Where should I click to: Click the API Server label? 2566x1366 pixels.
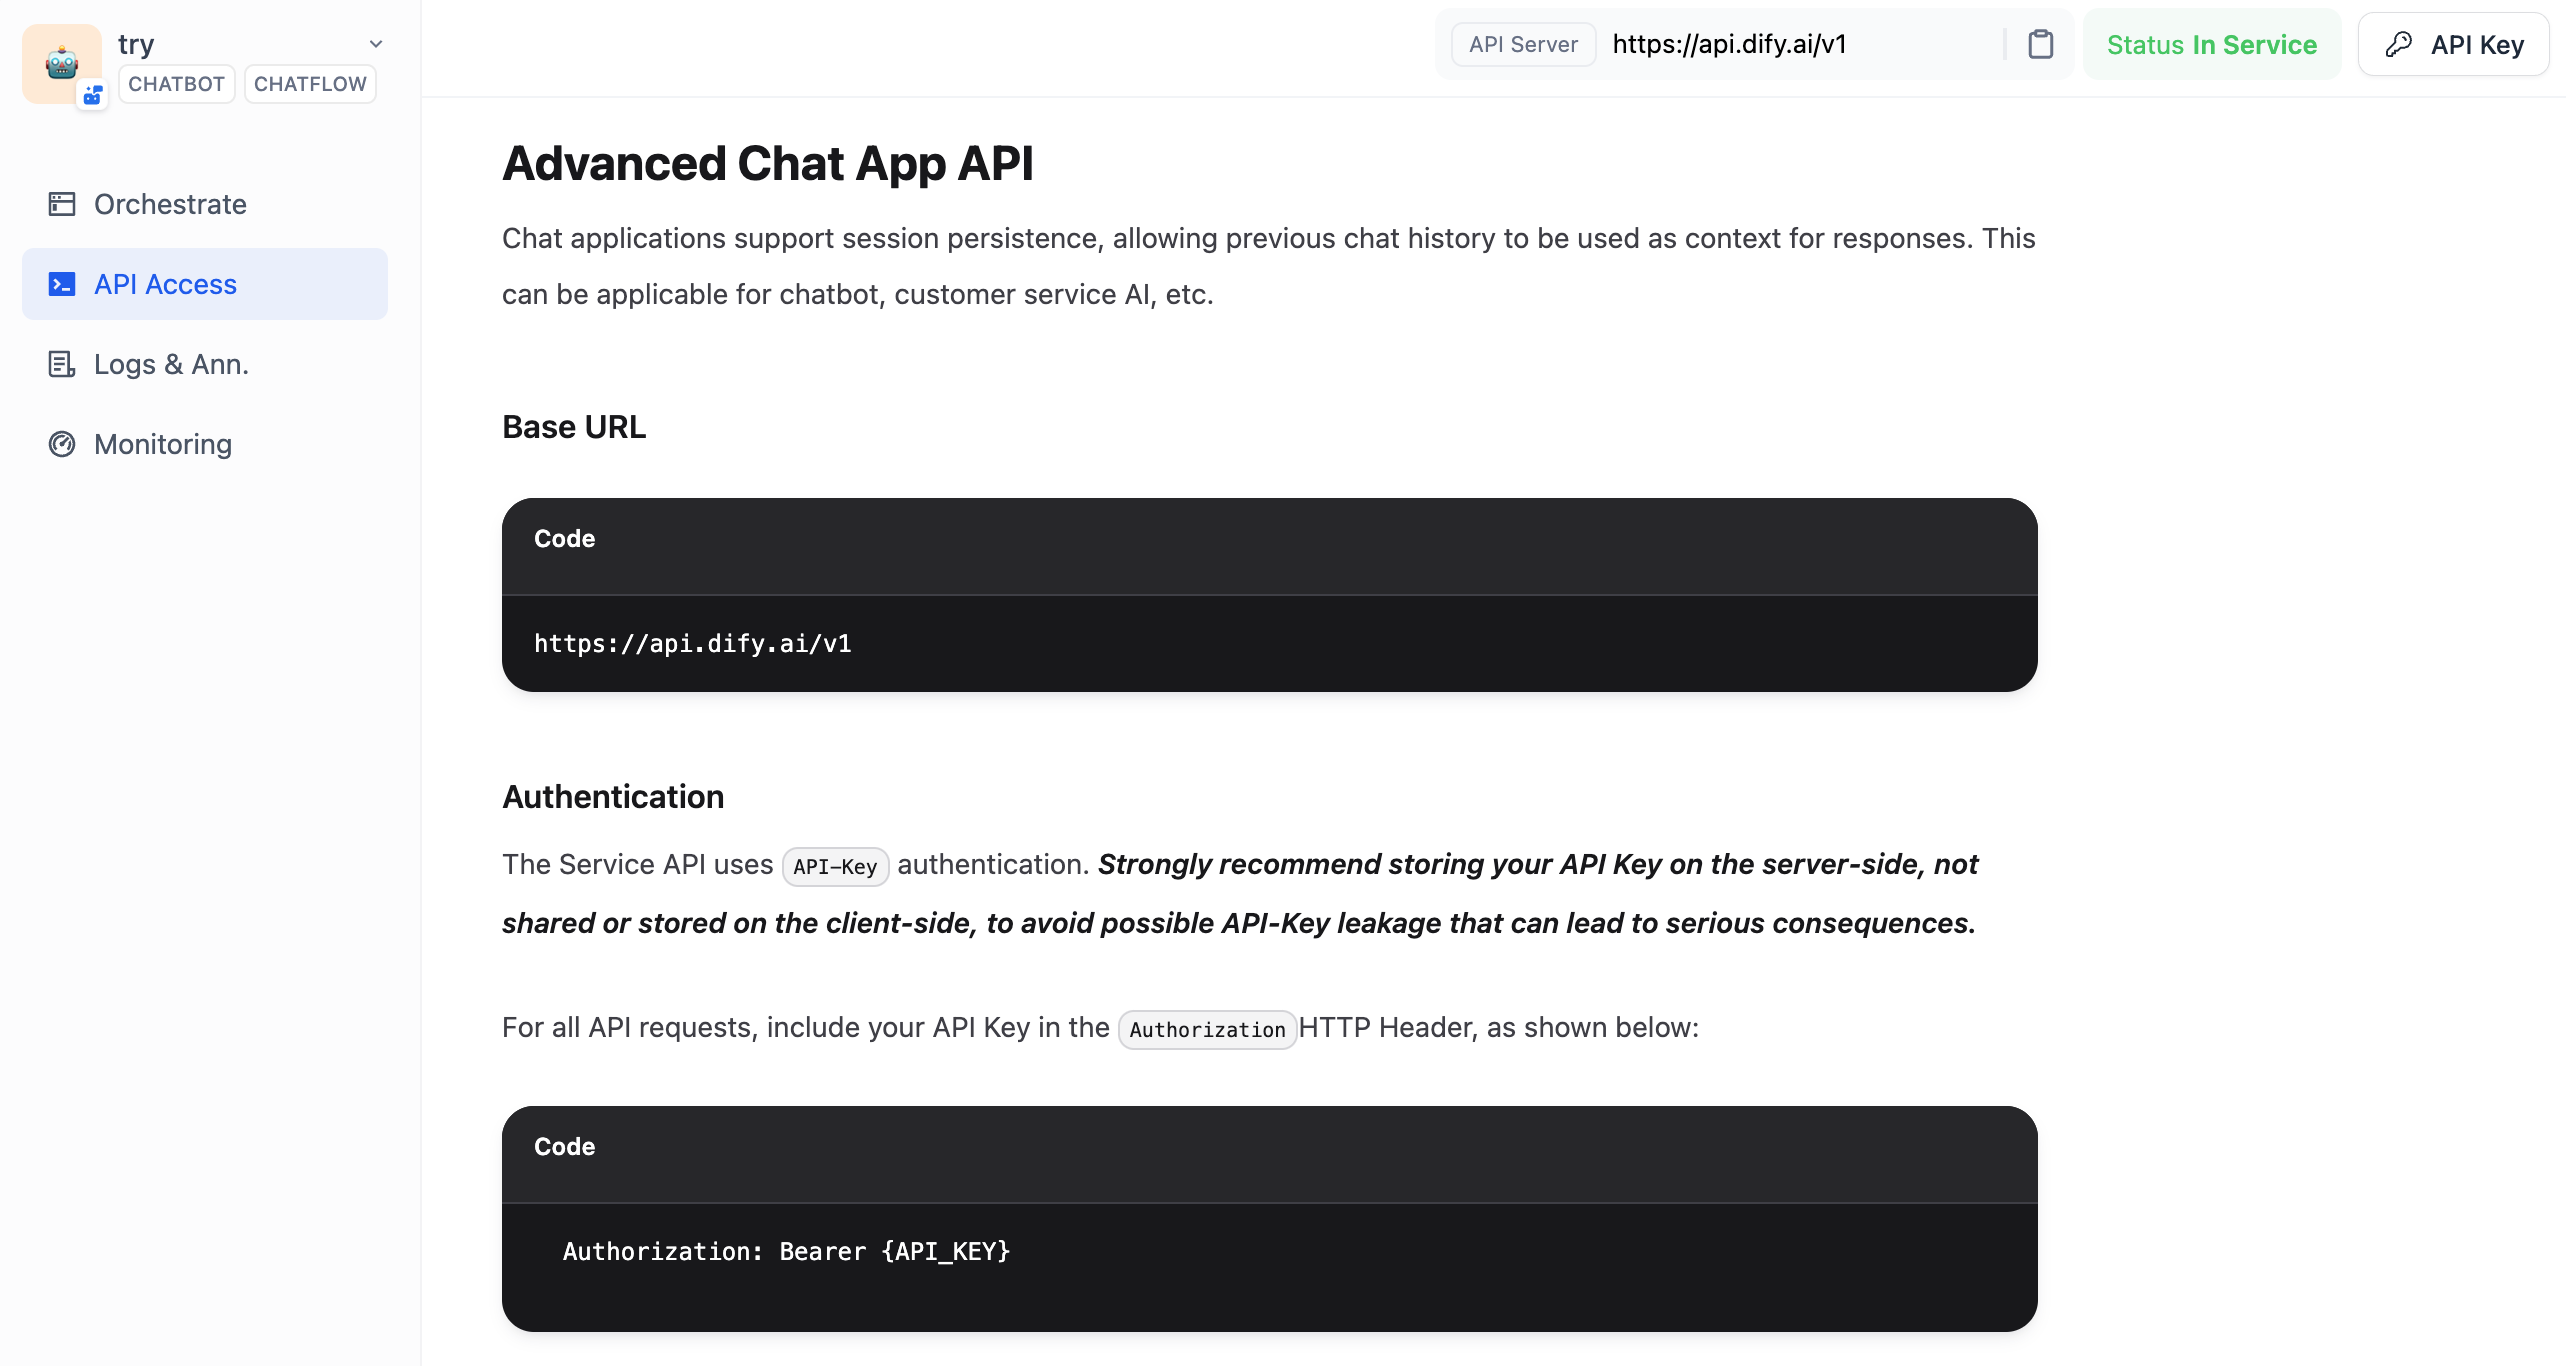tap(1523, 44)
